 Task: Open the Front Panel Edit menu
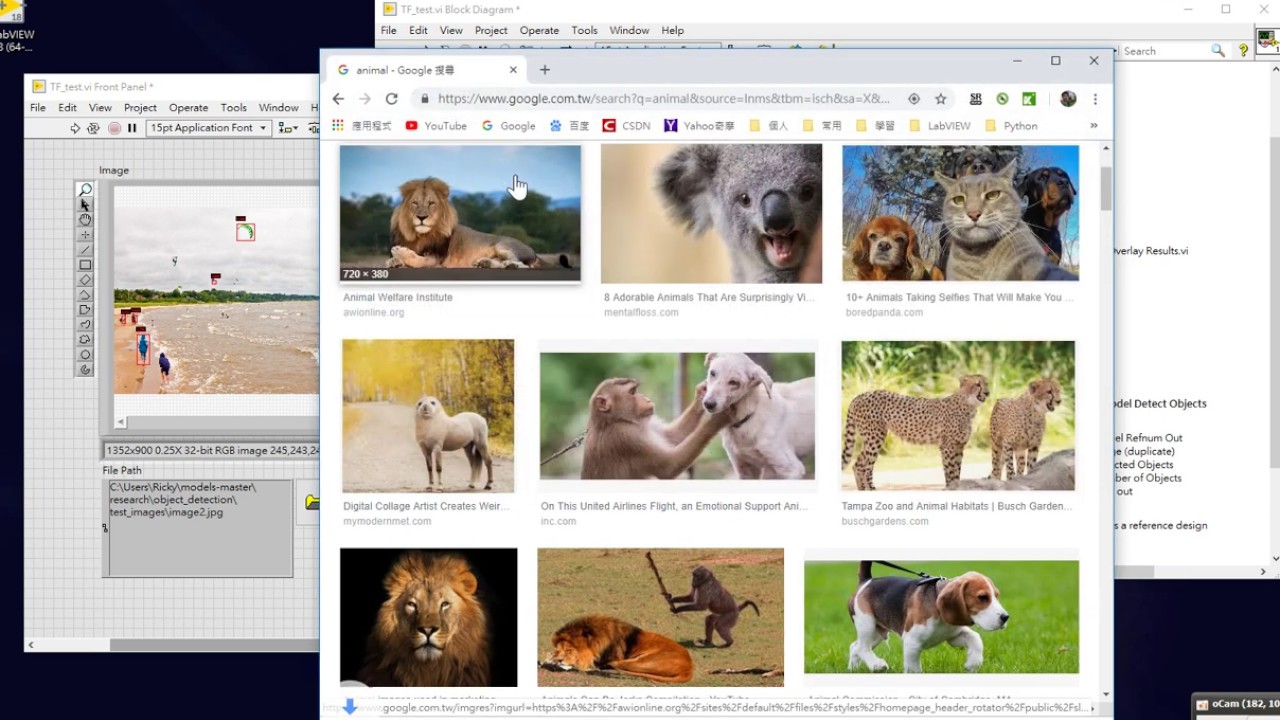pyautogui.click(x=67, y=107)
